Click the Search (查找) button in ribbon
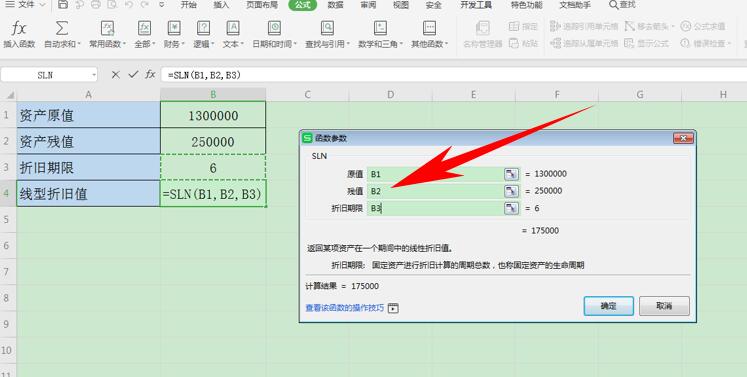The image size is (747, 377). tap(622, 5)
